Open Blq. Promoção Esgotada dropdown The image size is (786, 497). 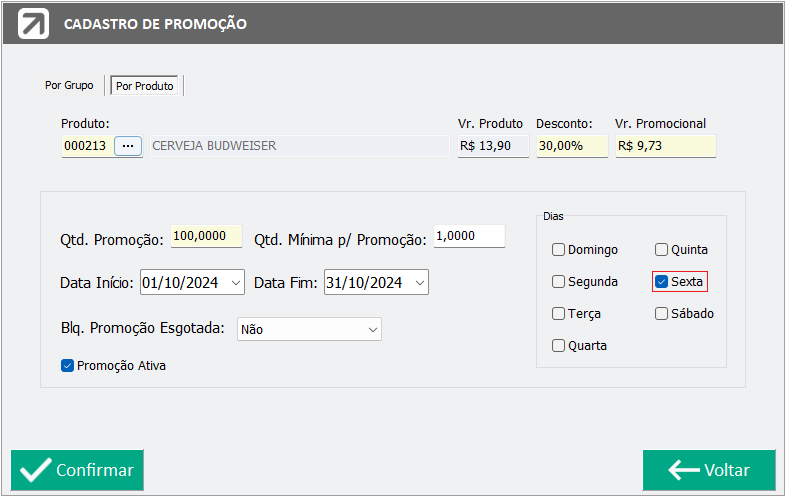[372, 329]
